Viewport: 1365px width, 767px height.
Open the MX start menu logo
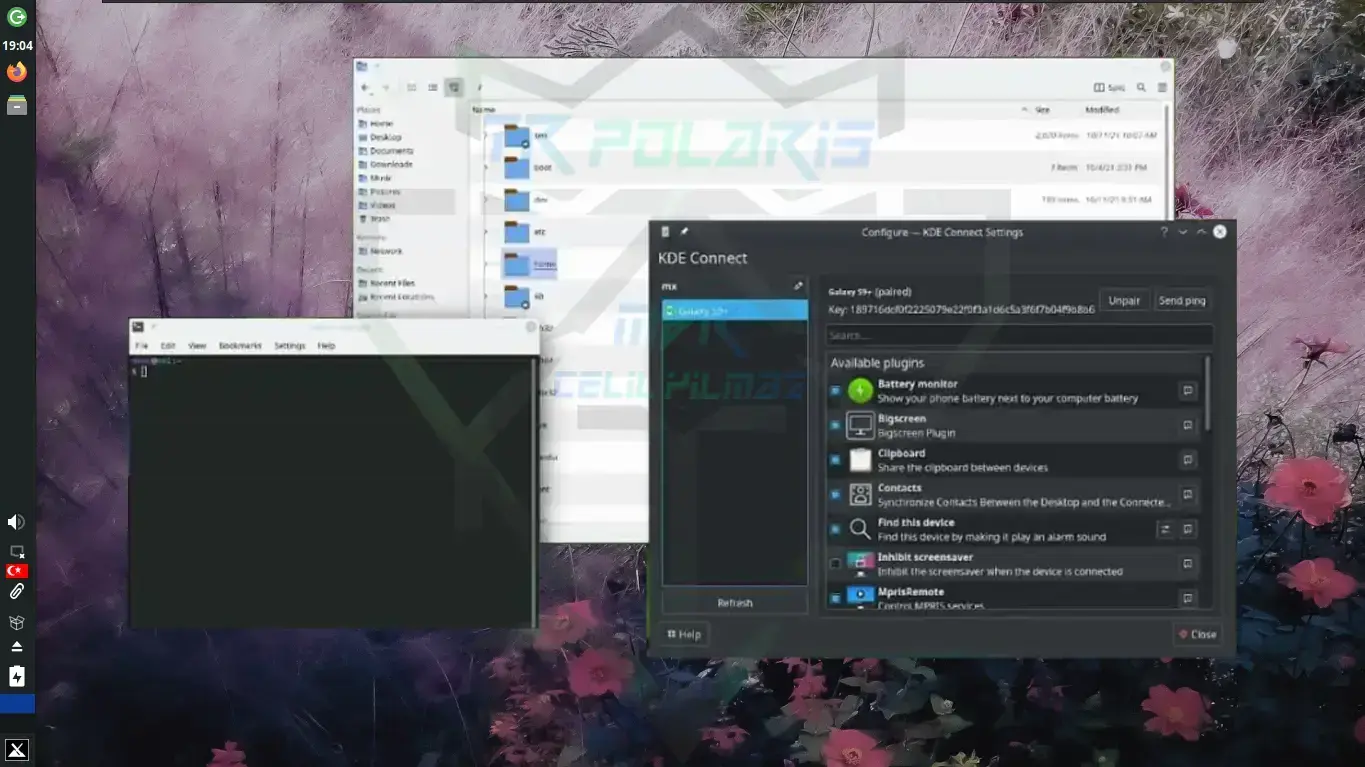[17, 750]
